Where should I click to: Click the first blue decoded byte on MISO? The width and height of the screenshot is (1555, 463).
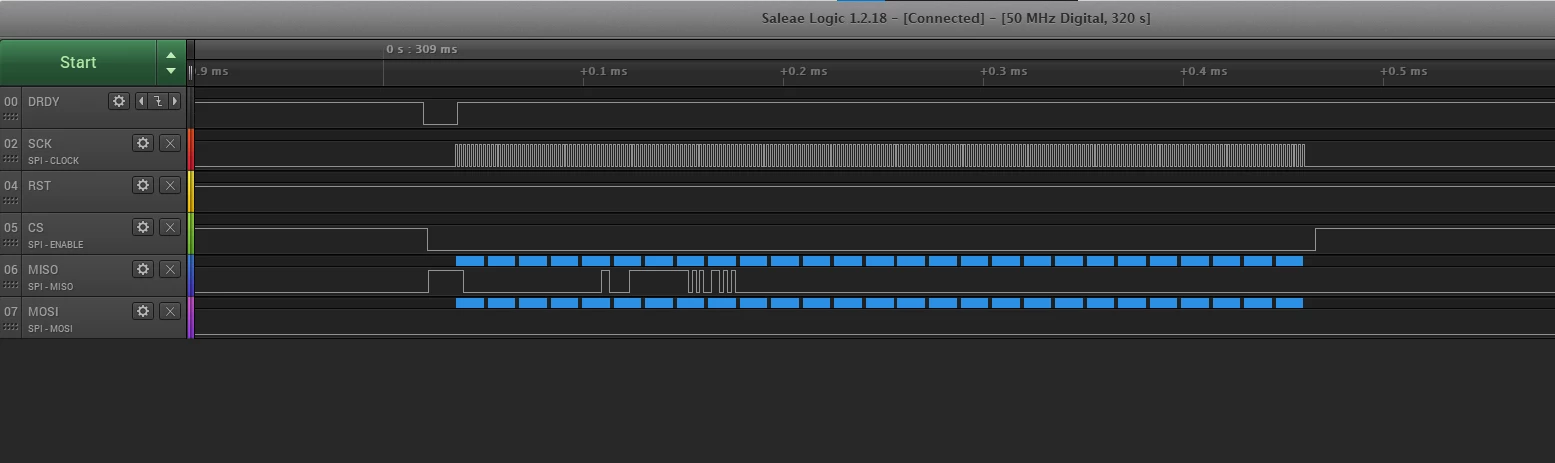point(470,261)
